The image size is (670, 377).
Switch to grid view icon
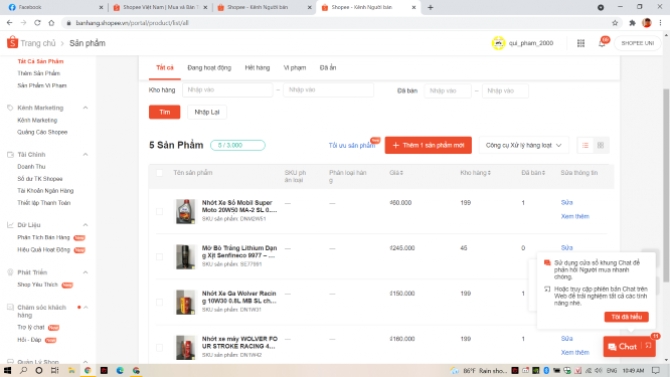[x=600, y=145]
